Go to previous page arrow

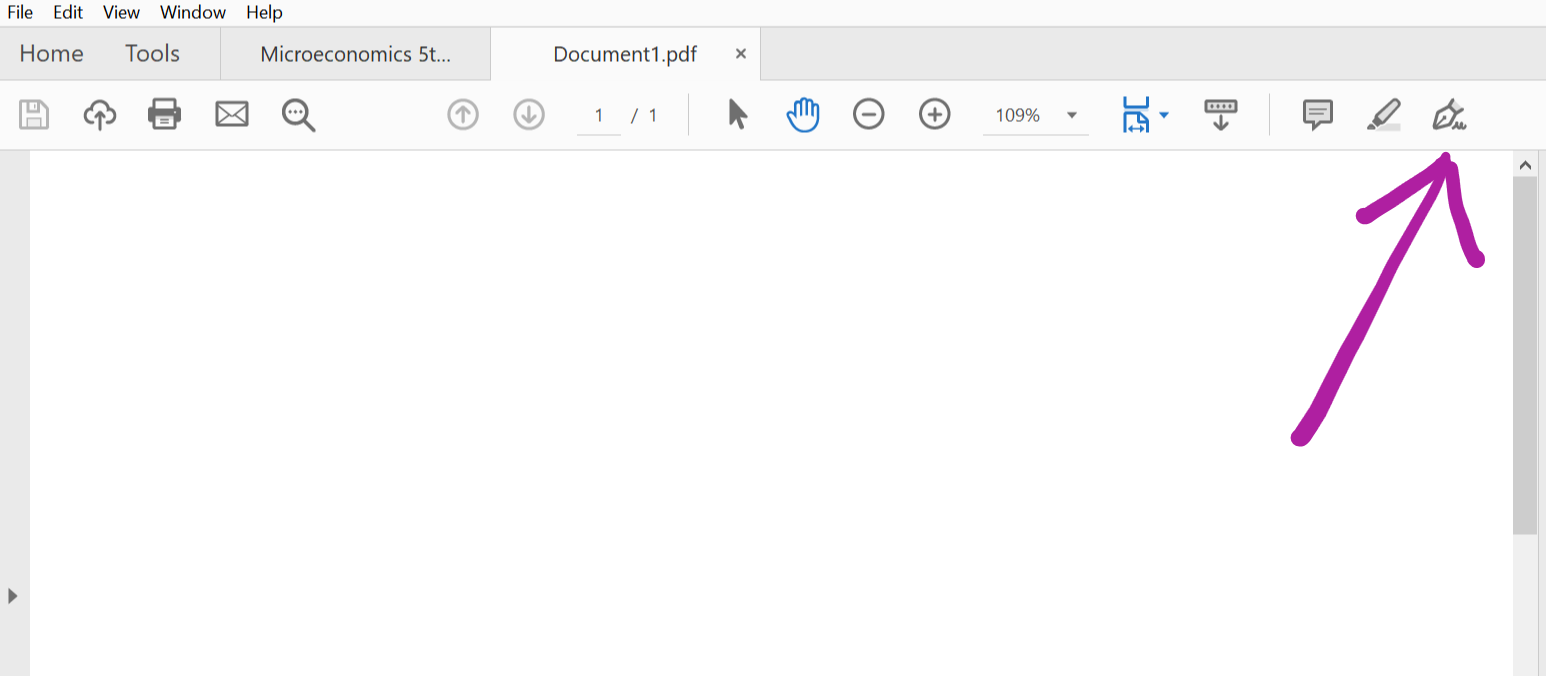point(462,115)
